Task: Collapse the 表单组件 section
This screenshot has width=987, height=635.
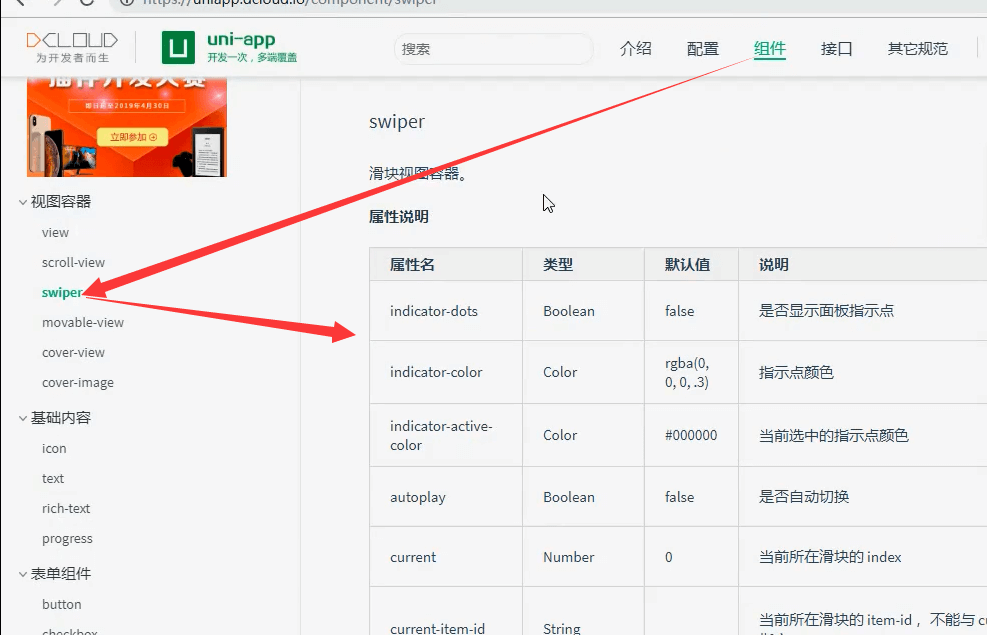Action: (x=55, y=574)
